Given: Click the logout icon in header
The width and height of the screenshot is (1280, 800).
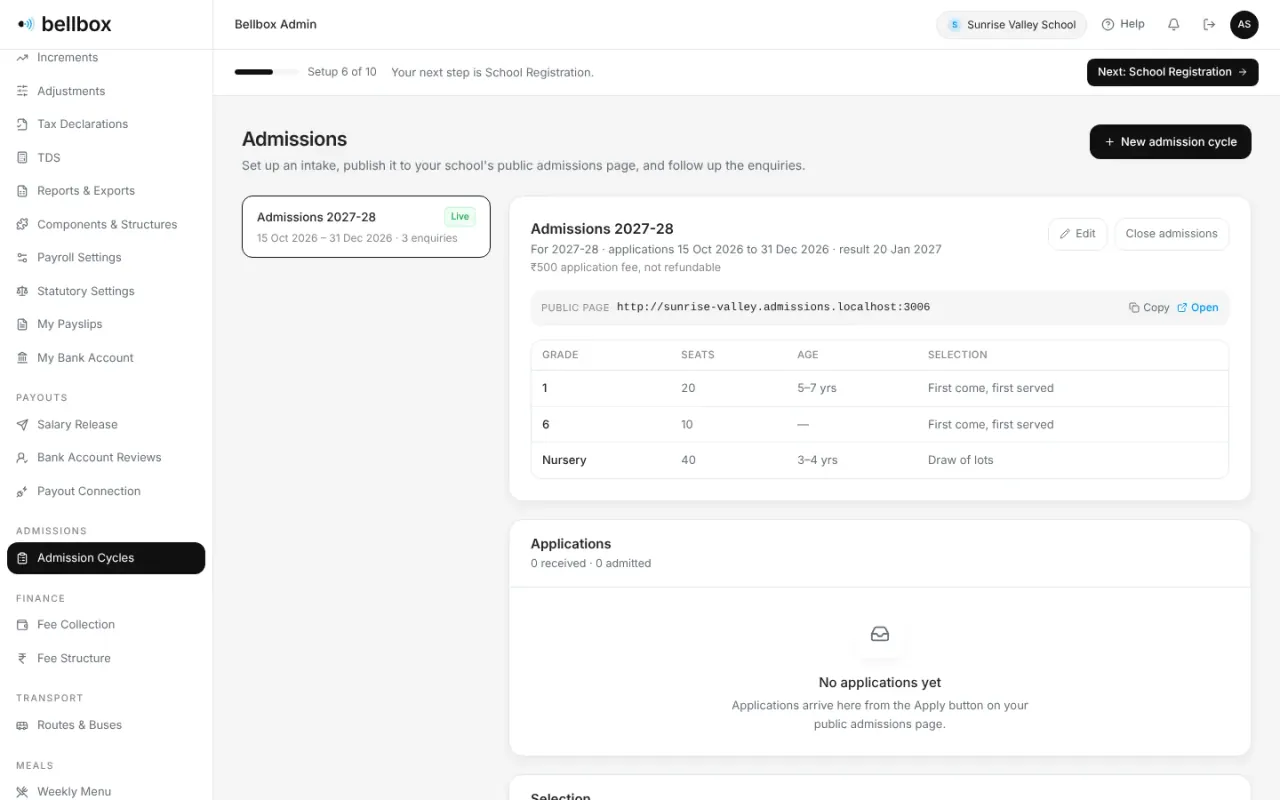Looking at the screenshot, I should [x=1209, y=24].
